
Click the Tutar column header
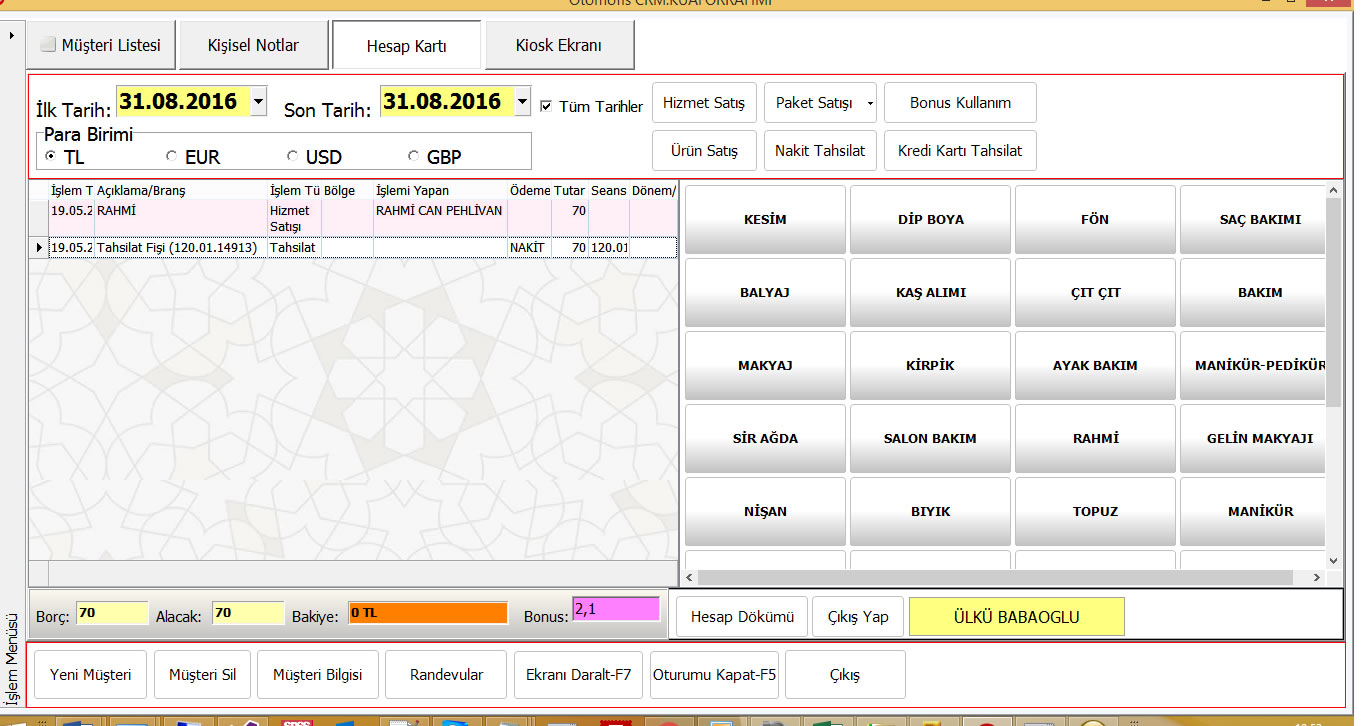570,190
